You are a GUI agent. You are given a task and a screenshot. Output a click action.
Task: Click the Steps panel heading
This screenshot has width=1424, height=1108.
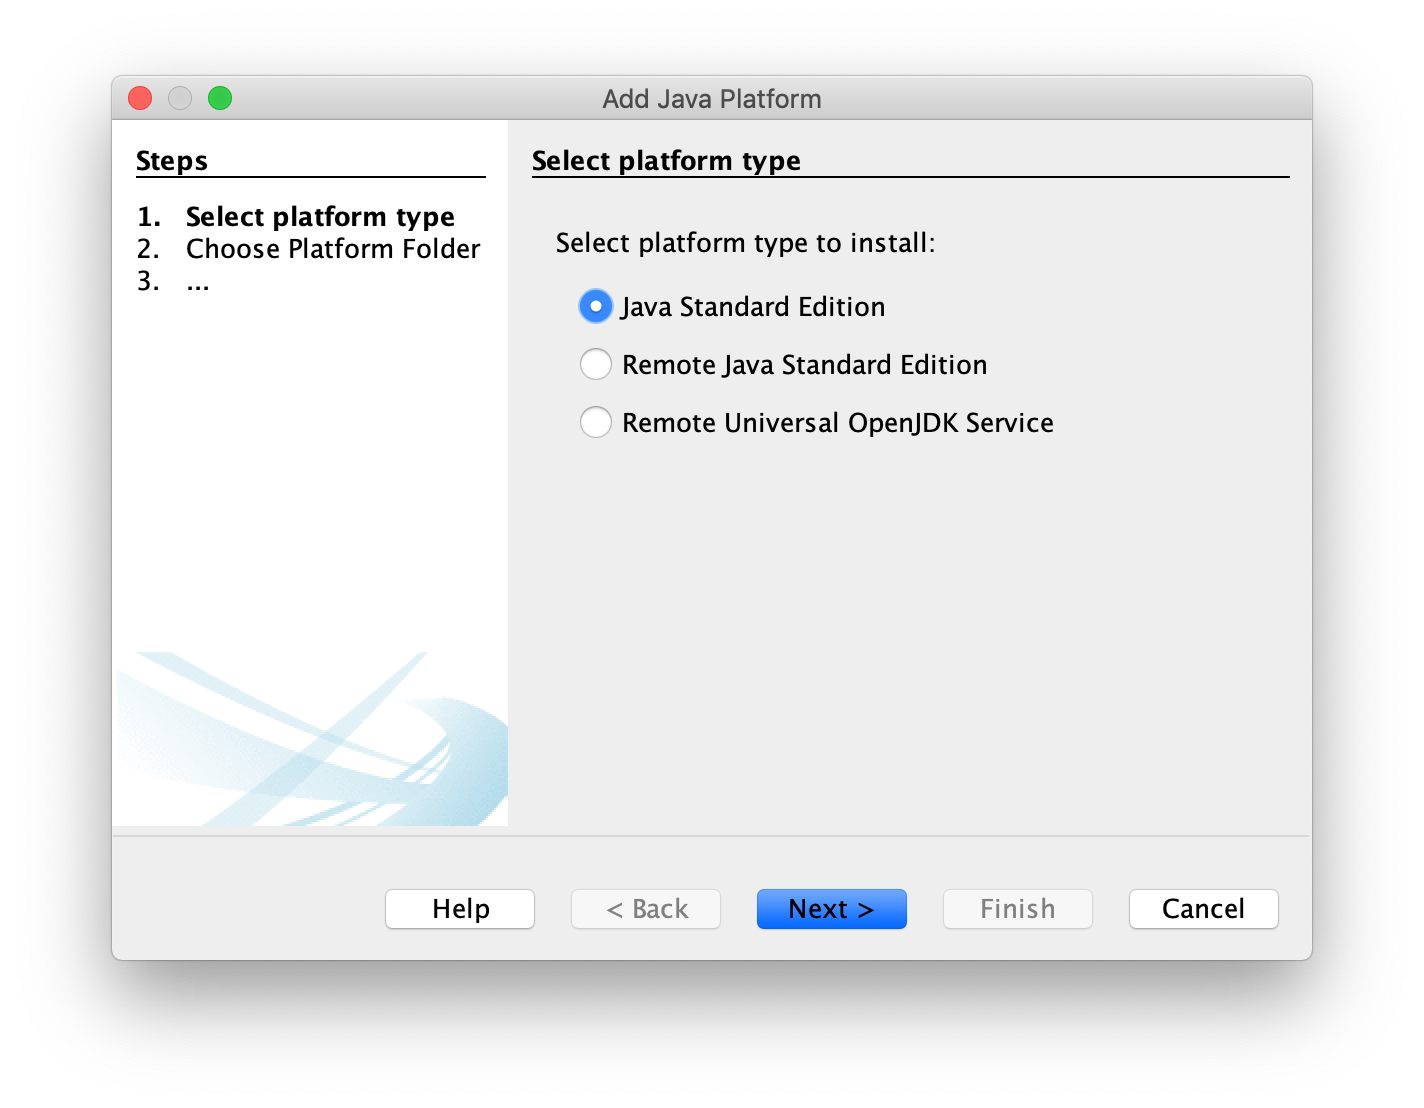coord(171,160)
